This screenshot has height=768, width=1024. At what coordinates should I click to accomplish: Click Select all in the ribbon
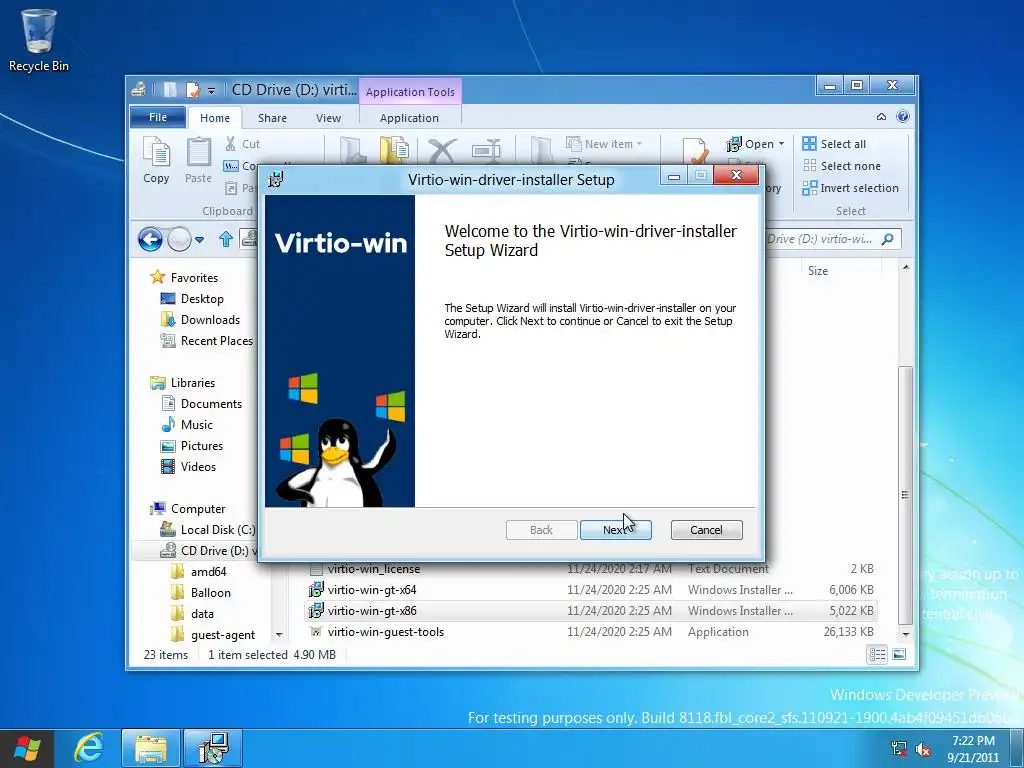point(835,144)
